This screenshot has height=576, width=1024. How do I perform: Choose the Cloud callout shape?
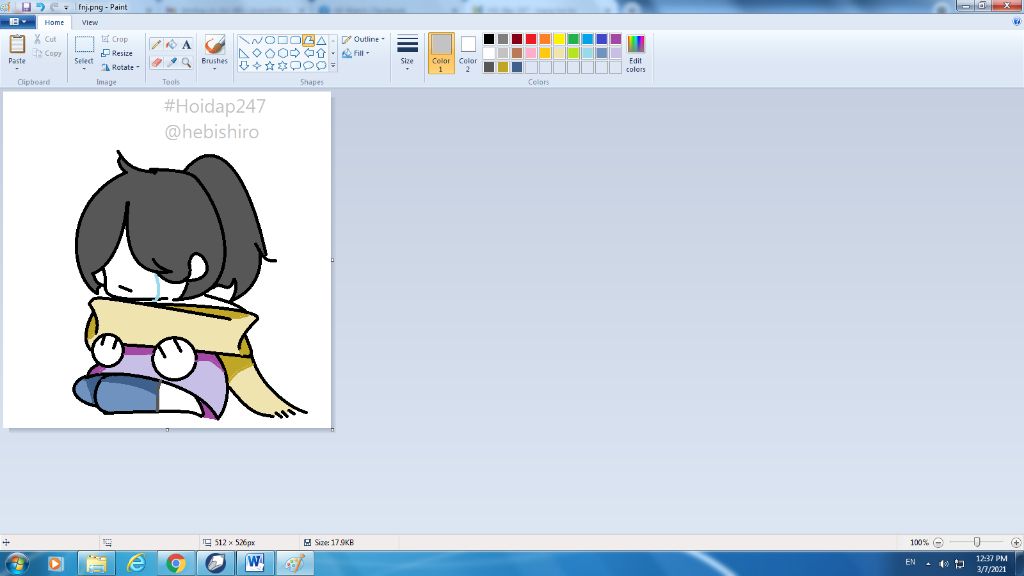[321, 65]
